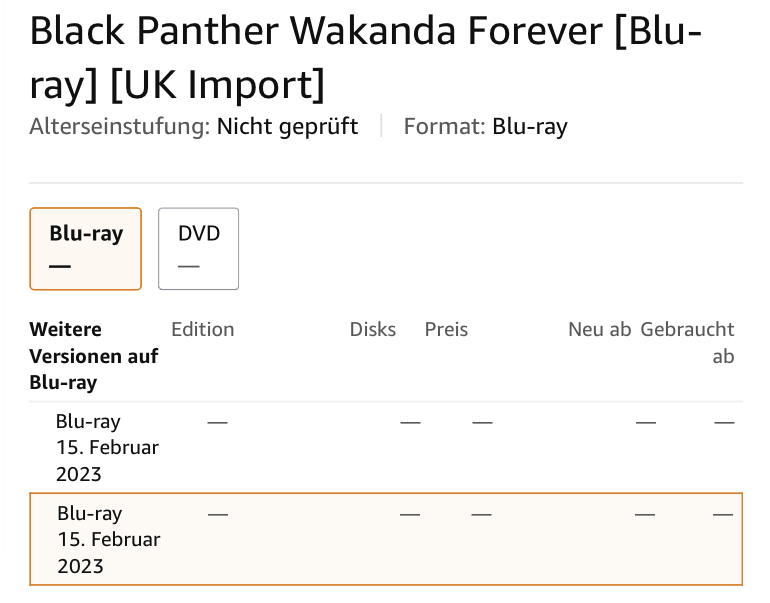
Task: Click the Black Panther Wakanda Forever title
Action: [366, 57]
